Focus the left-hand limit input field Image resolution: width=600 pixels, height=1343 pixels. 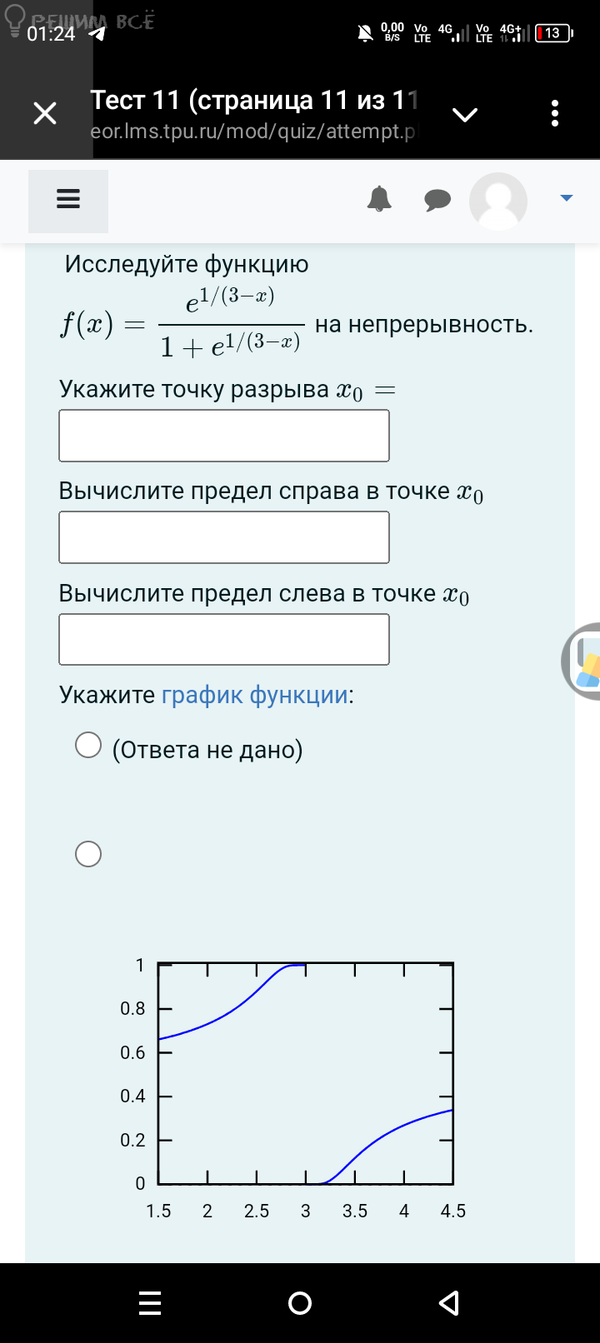click(x=224, y=639)
